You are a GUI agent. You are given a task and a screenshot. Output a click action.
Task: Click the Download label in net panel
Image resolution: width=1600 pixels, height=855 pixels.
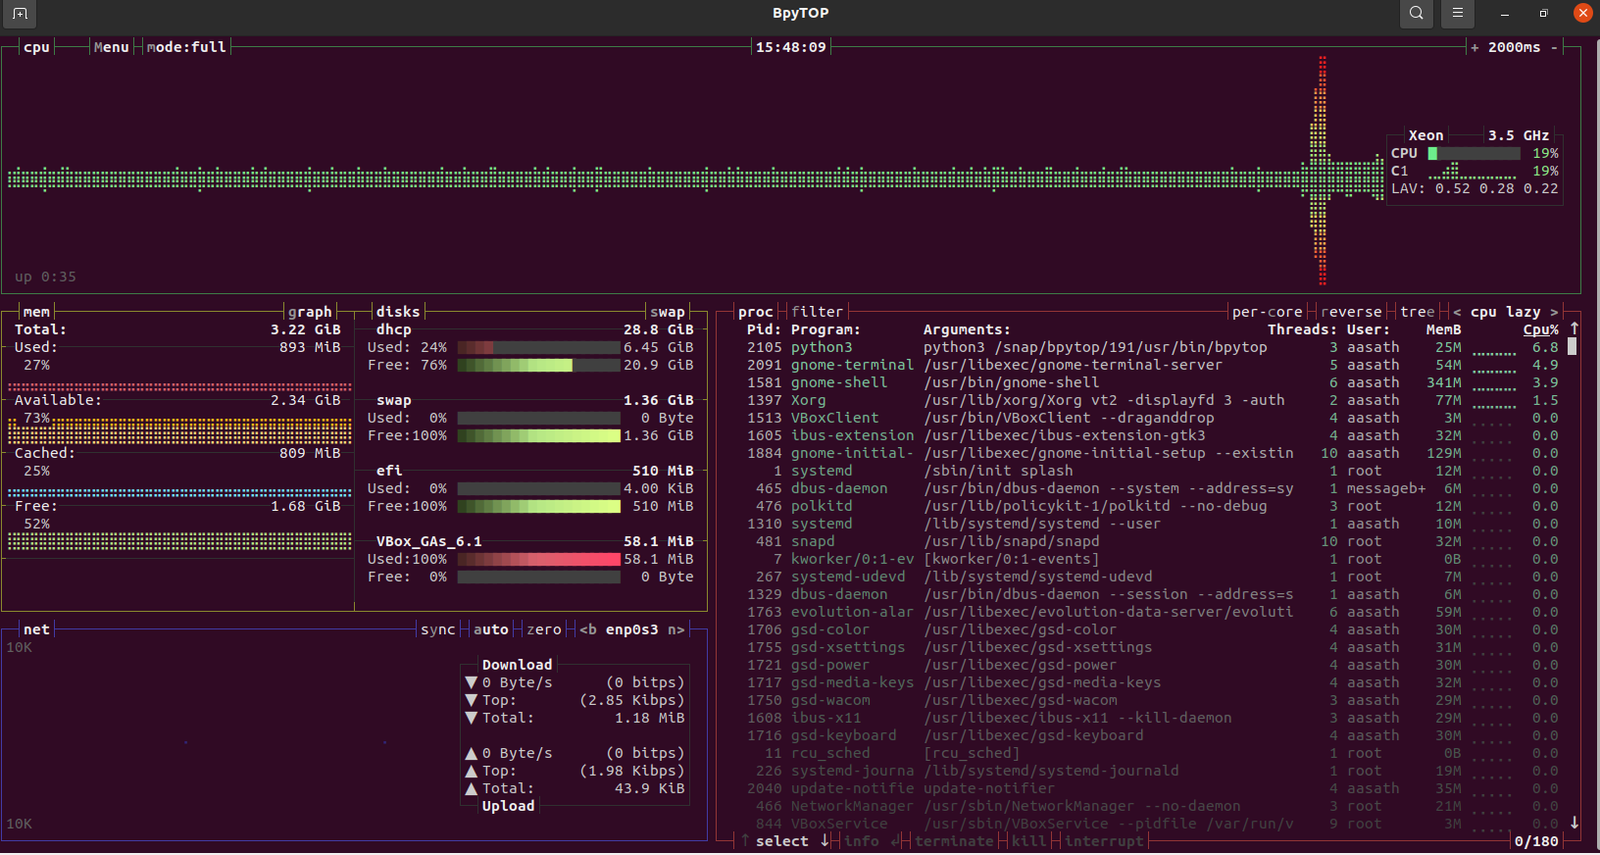click(517, 665)
